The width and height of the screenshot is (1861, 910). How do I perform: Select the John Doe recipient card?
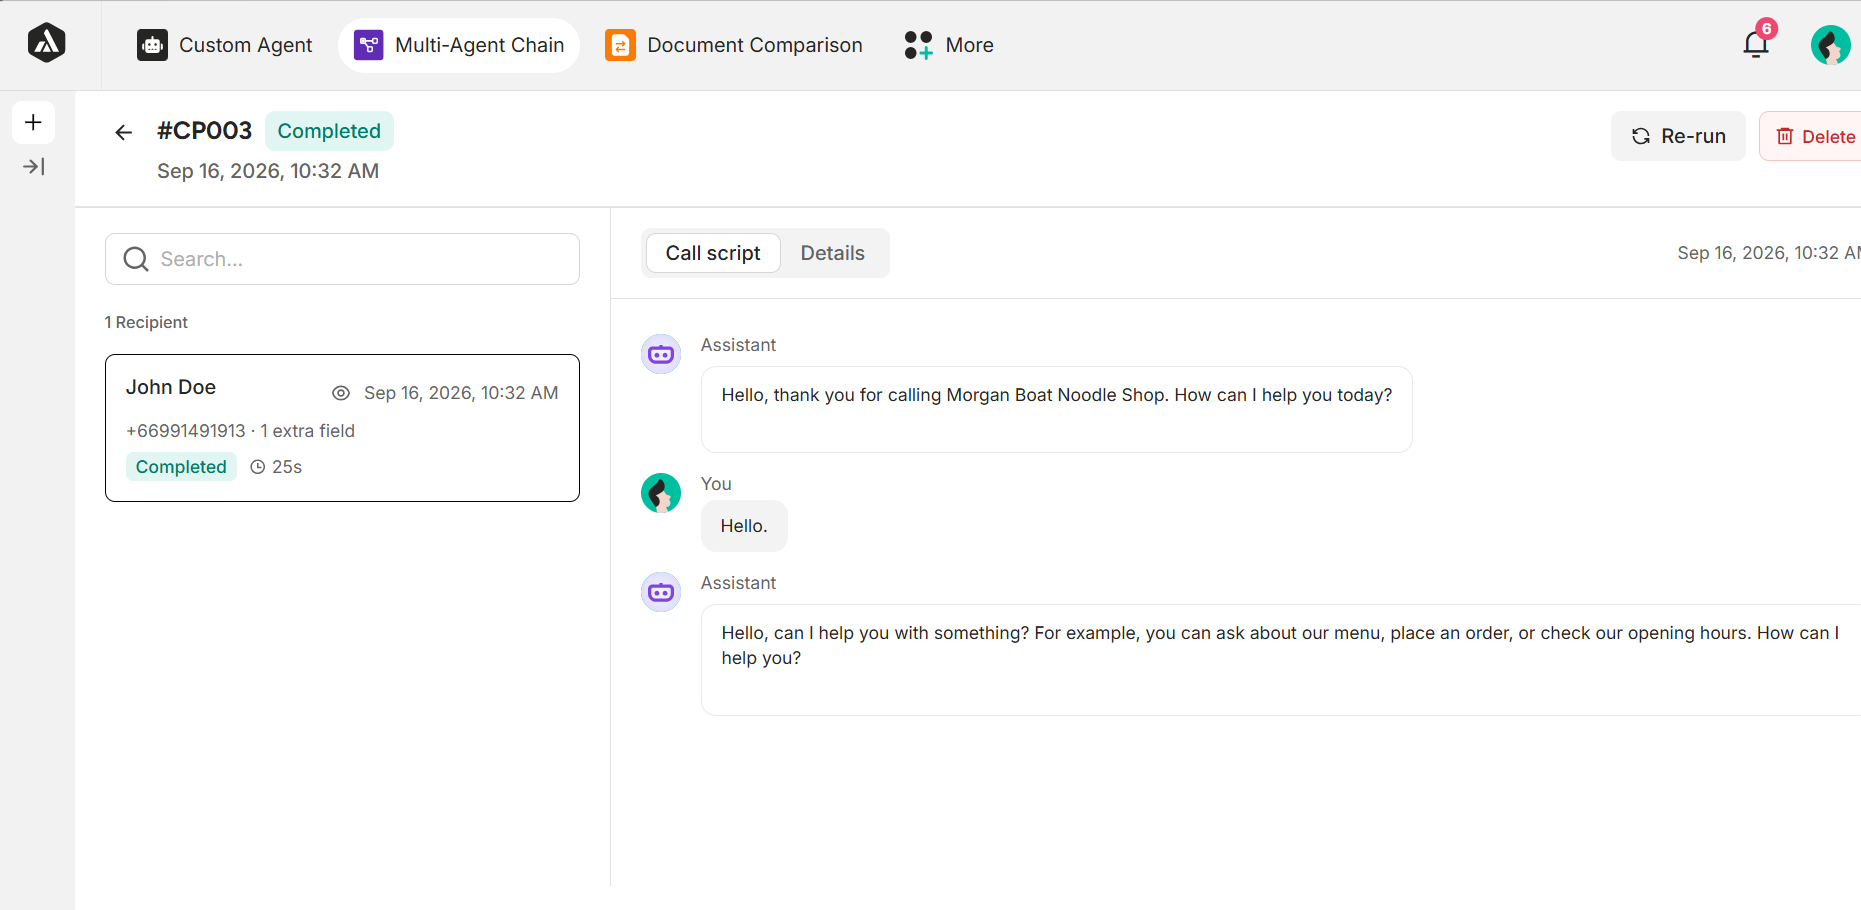[x=342, y=428]
